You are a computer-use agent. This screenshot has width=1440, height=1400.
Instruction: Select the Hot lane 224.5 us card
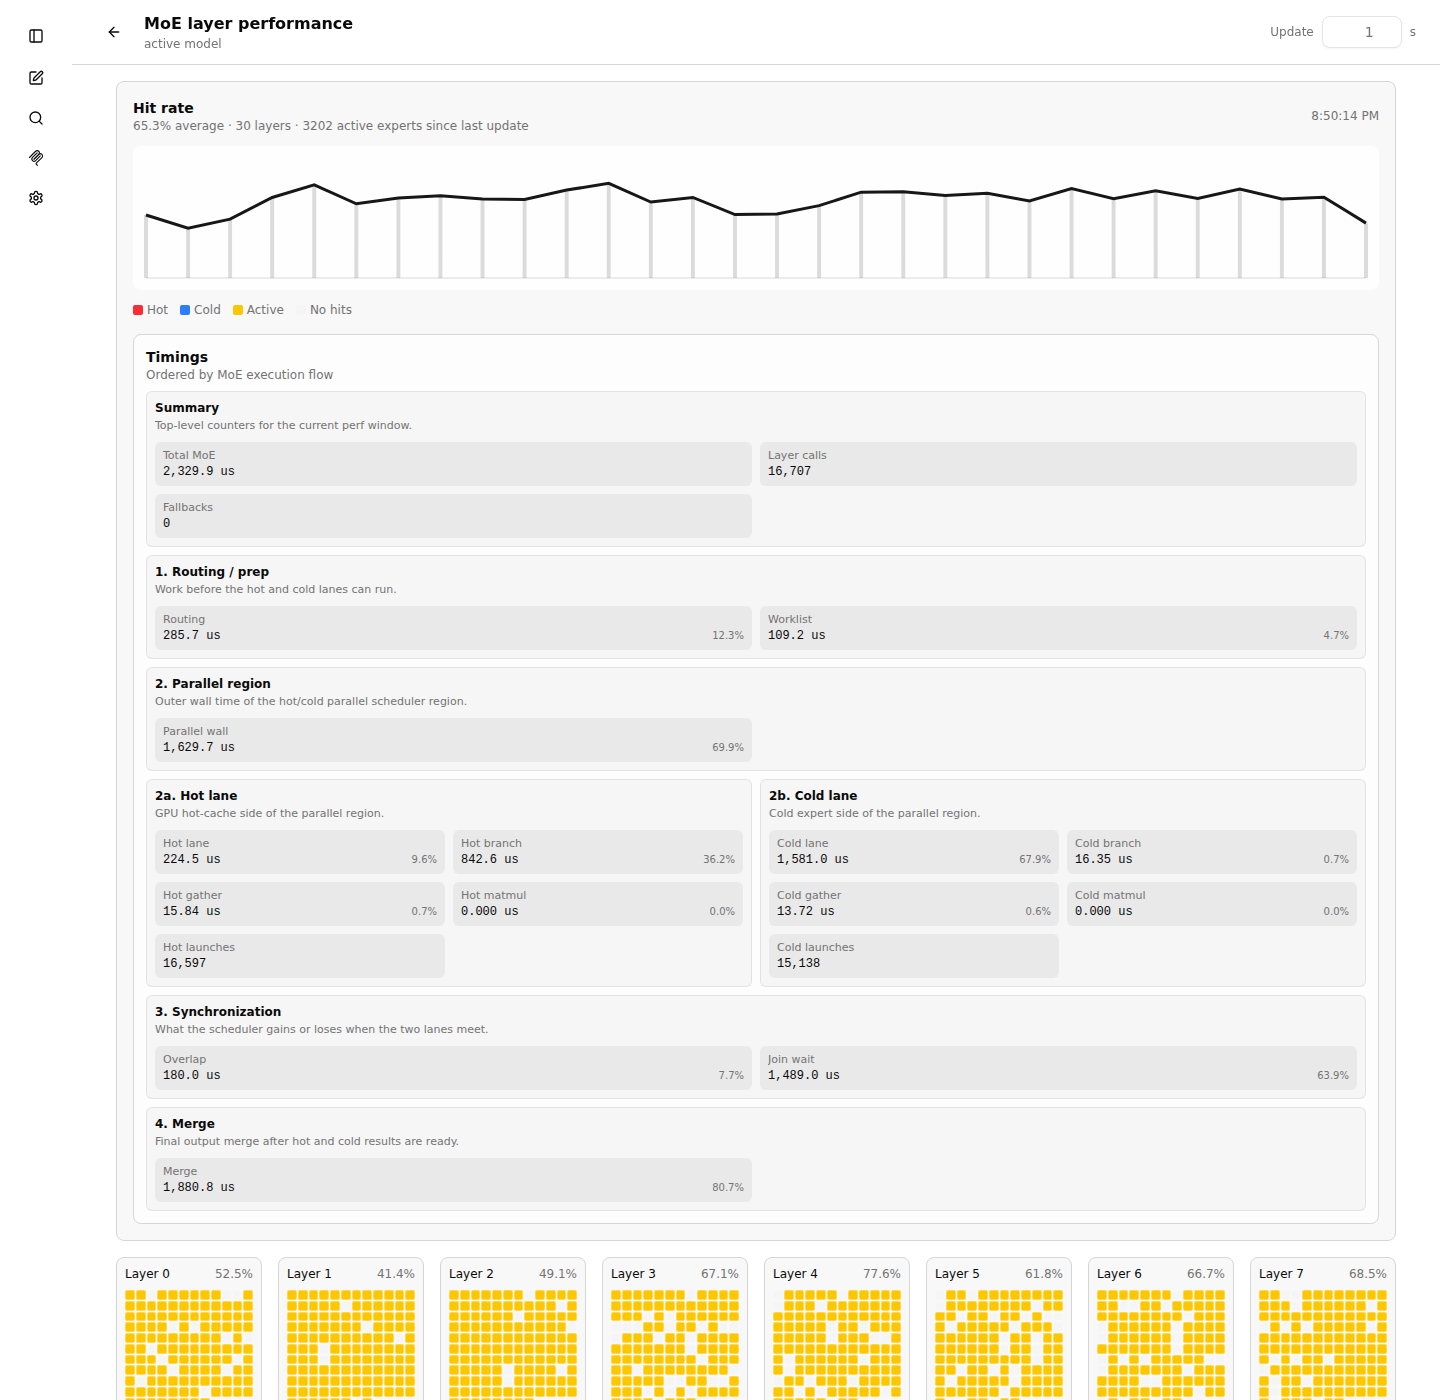(x=300, y=852)
